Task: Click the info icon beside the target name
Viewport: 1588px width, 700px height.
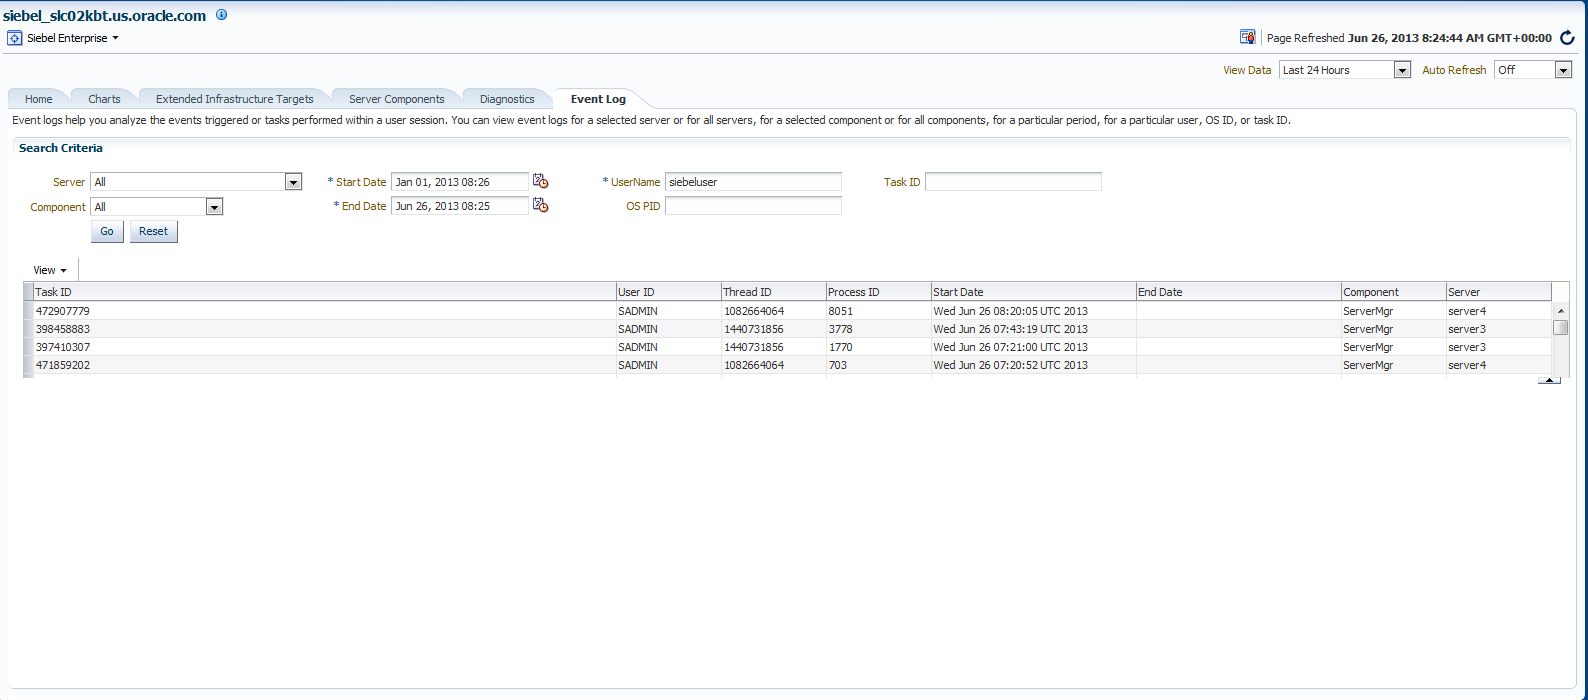Action: (221, 15)
